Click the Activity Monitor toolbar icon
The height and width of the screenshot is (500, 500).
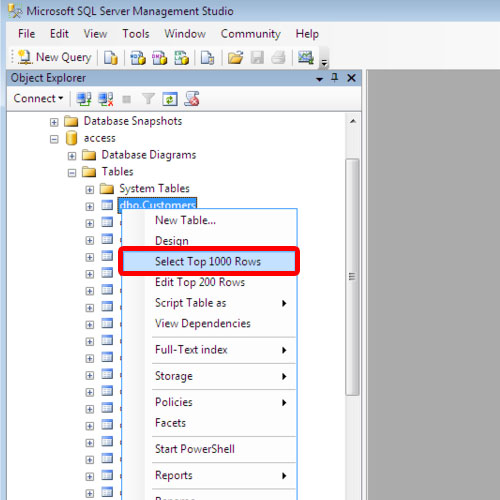coord(306,58)
